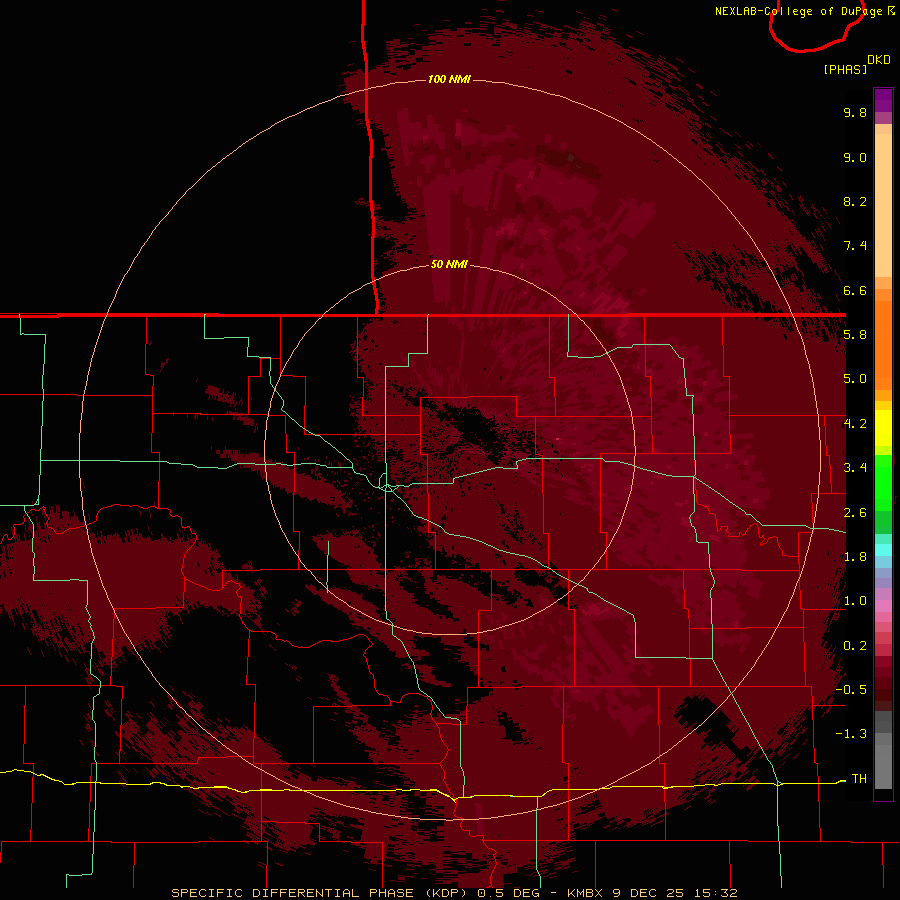Click the 0.5 DEG elevation text
900x900 pixels.
pos(509,893)
